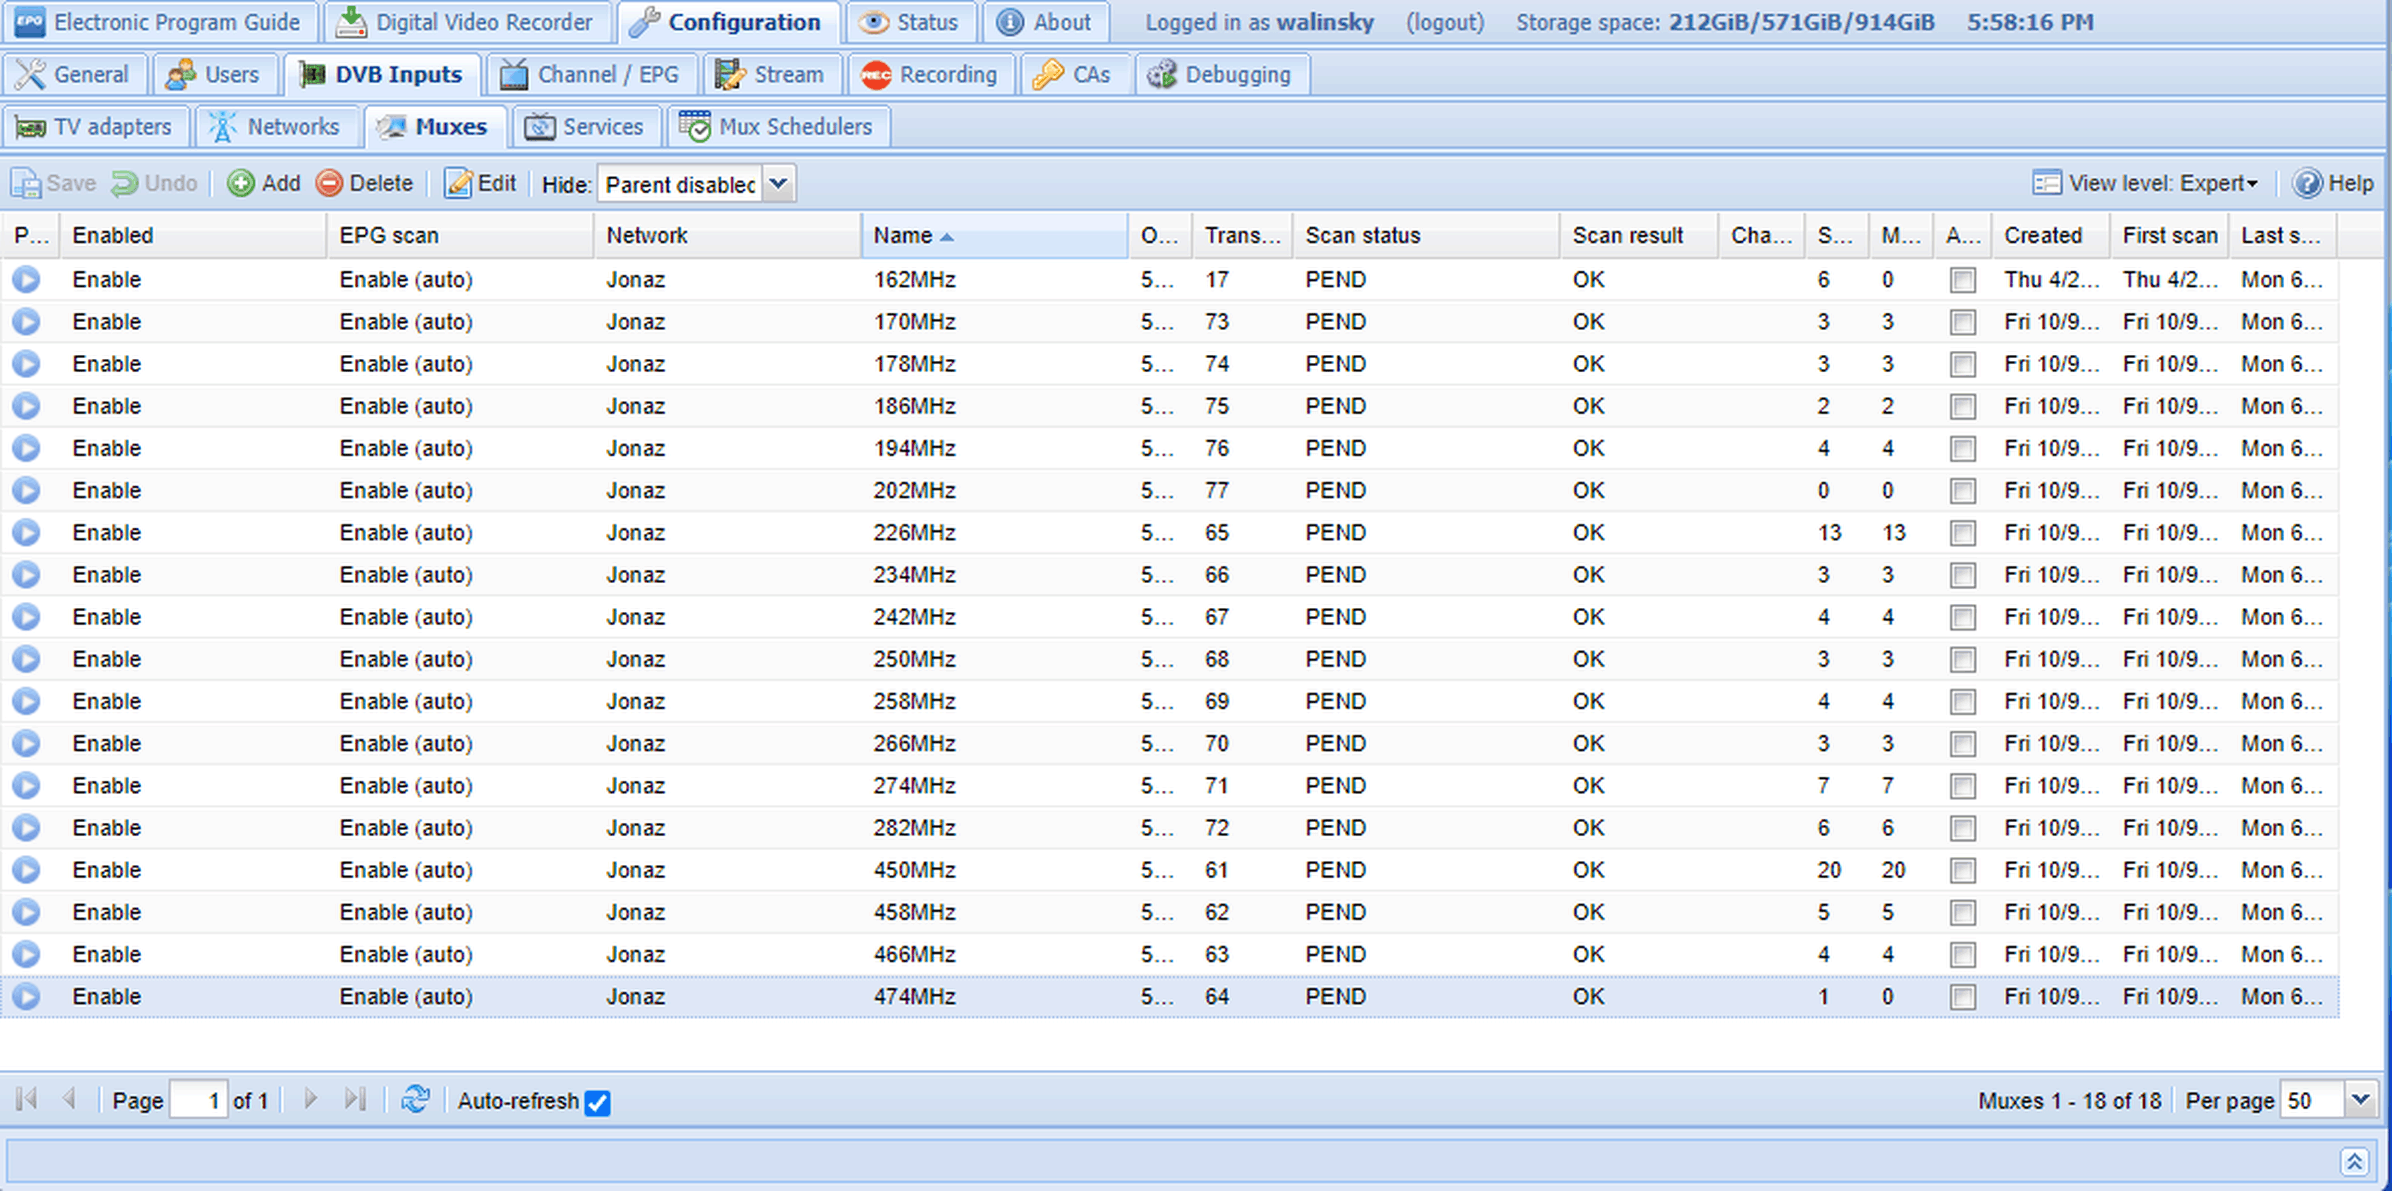Screen dimensions: 2392x1191
Task: Play the 202MHz mux
Action: [26, 490]
